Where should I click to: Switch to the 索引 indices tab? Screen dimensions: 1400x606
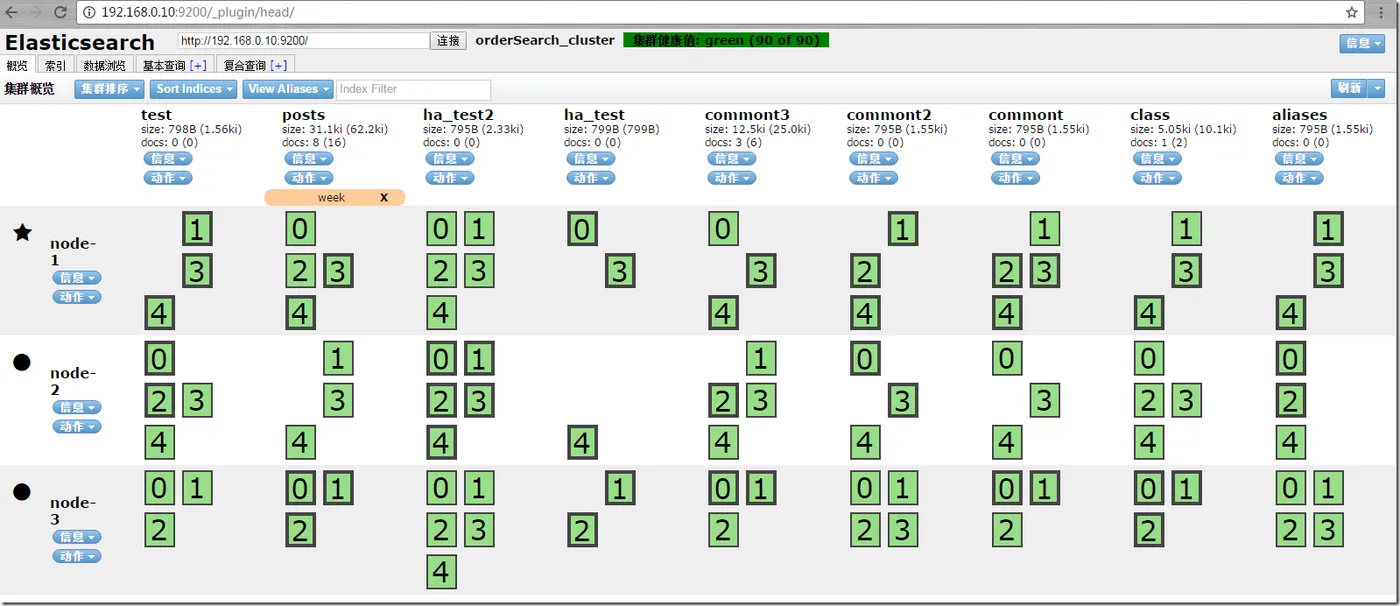(x=56, y=65)
